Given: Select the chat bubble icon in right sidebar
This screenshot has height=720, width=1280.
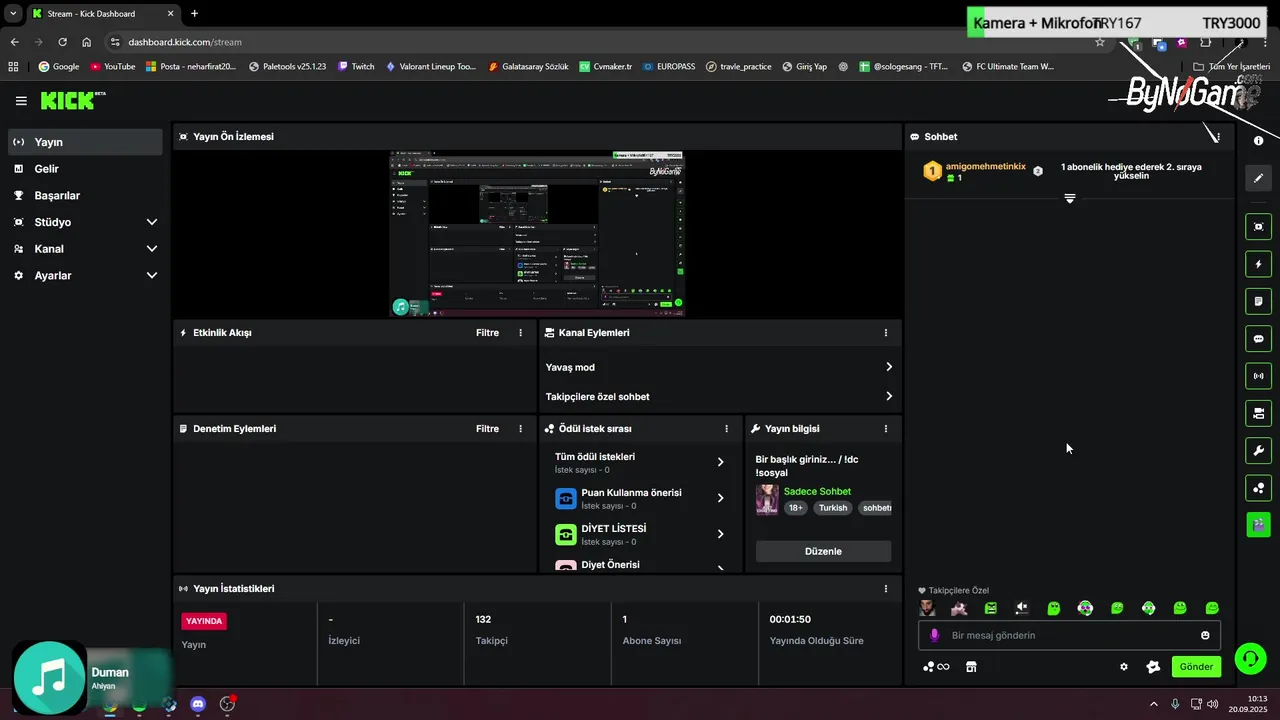Looking at the screenshot, I should [1258, 339].
